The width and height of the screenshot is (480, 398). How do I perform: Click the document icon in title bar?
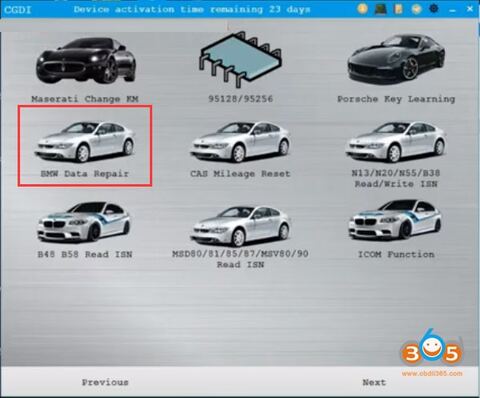click(399, 9)
